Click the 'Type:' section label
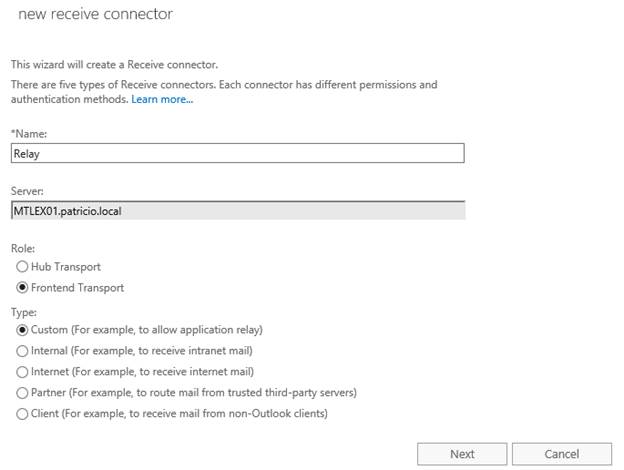The height and width of the screenshot is (470, 624). (x=23, y=311)
